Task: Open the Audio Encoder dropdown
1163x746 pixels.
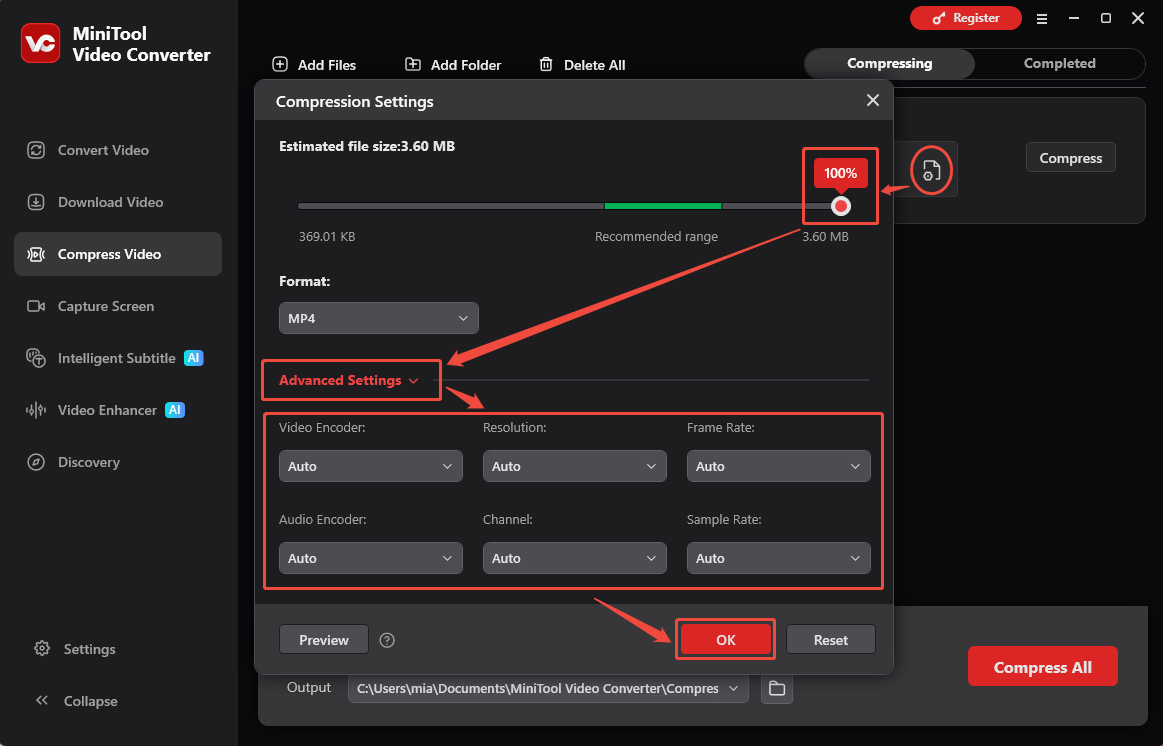Action: tap(370, 558)
